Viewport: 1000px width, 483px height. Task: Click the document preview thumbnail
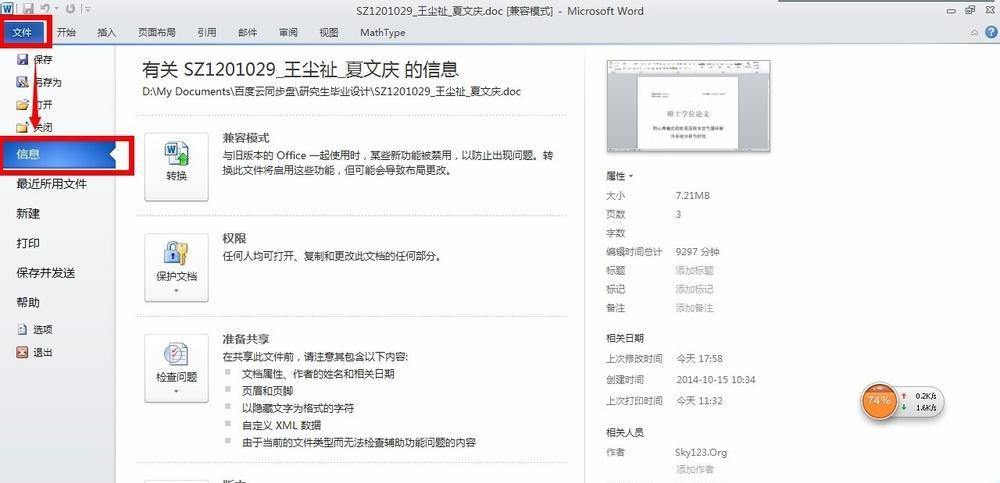click(x=688, y=107)
